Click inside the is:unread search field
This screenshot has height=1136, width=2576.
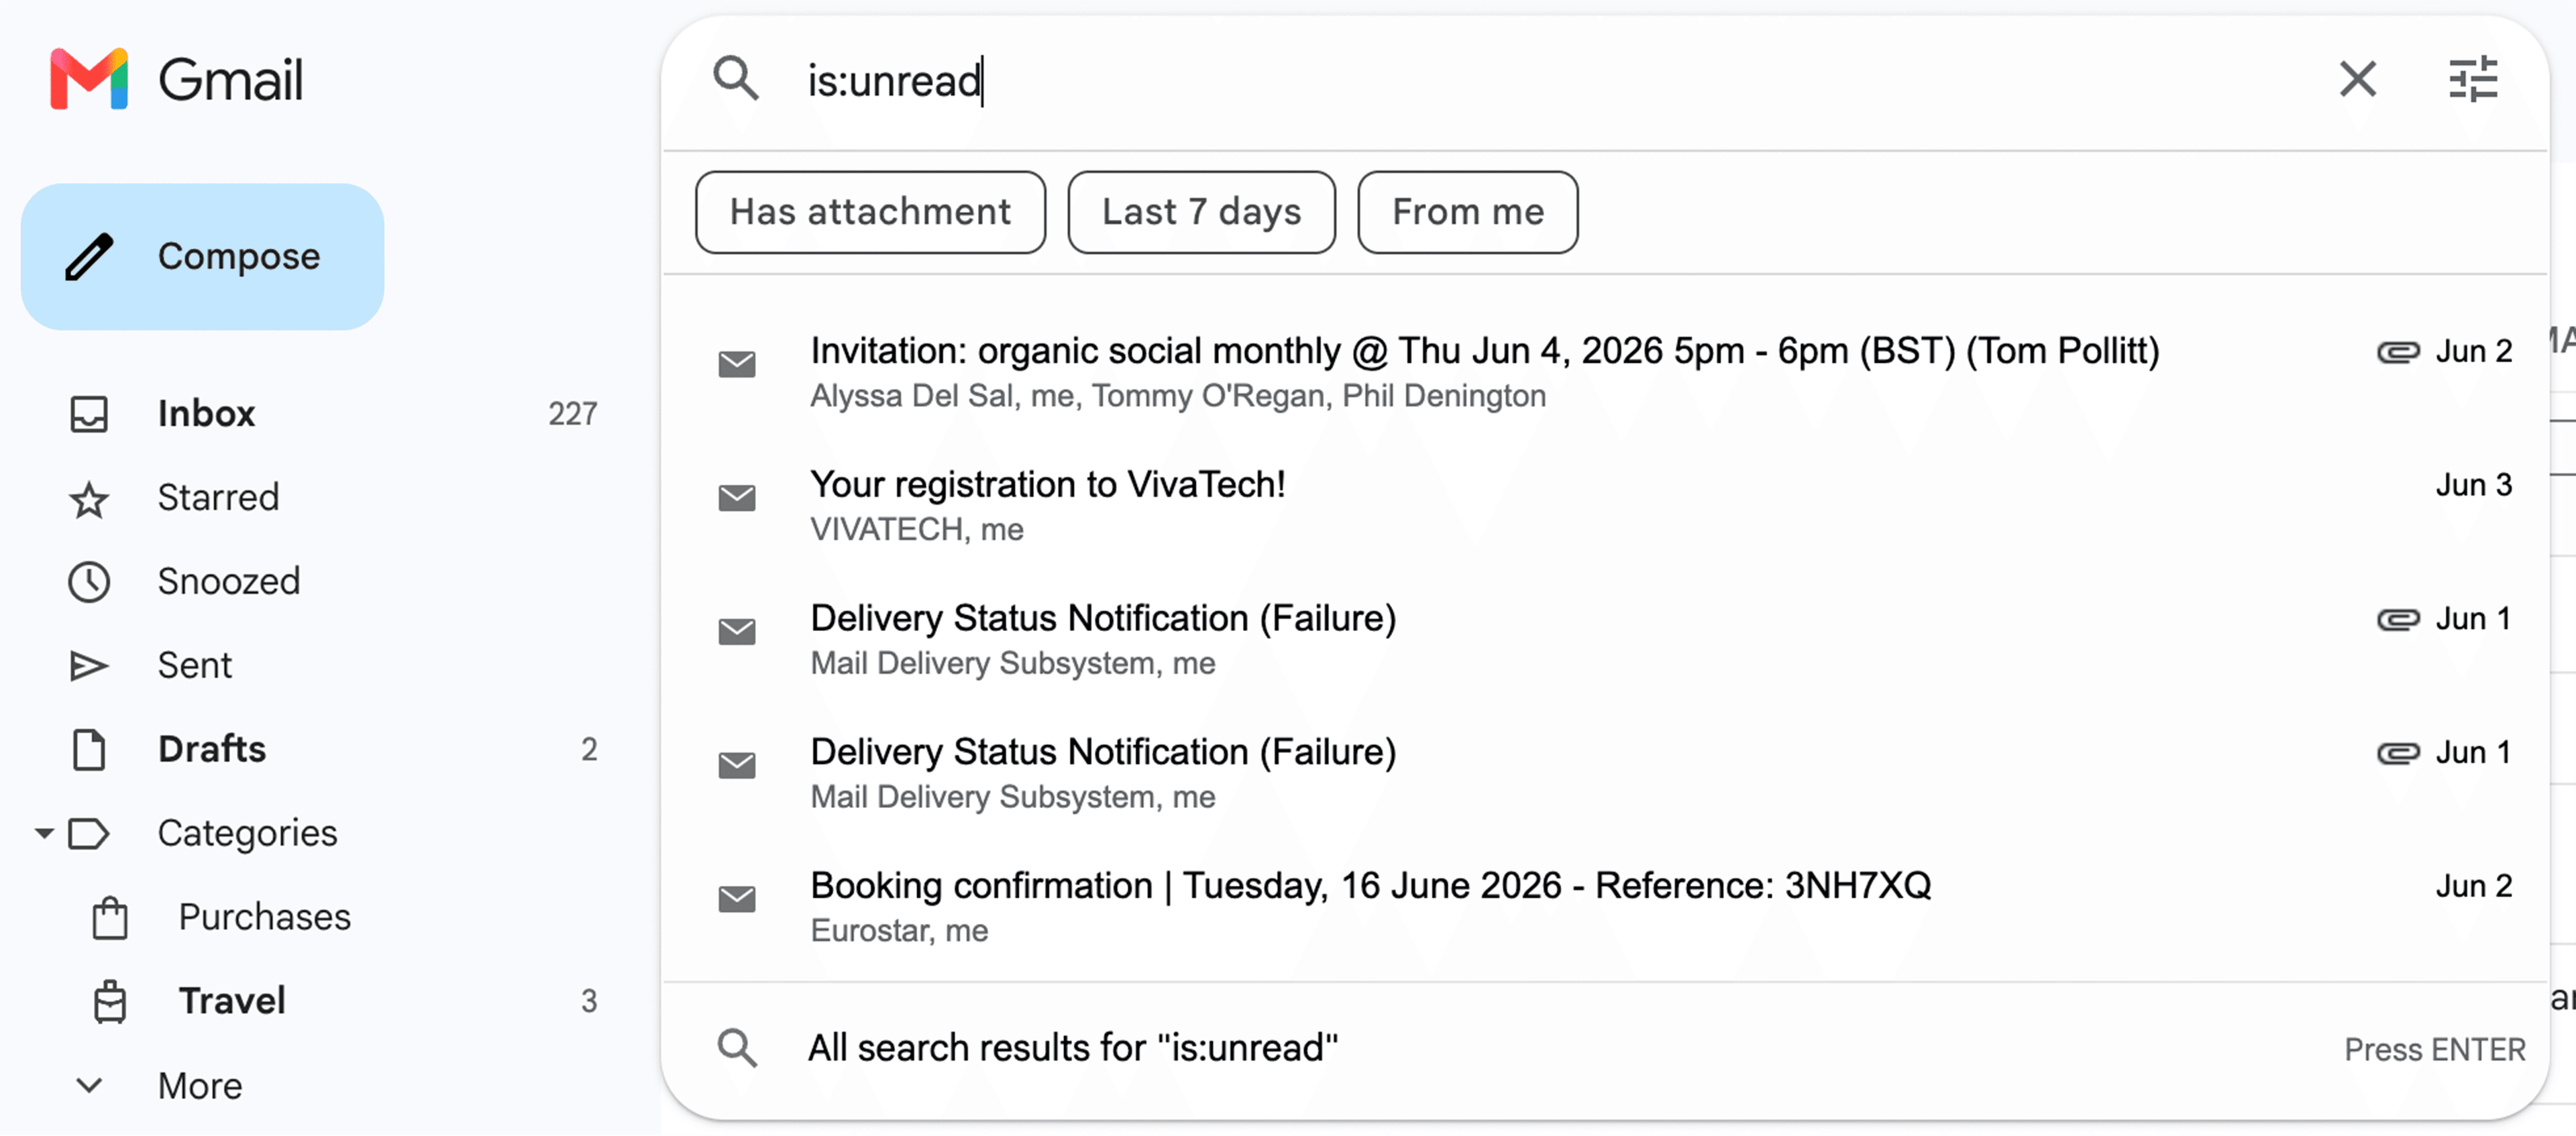pos(1550,80)
